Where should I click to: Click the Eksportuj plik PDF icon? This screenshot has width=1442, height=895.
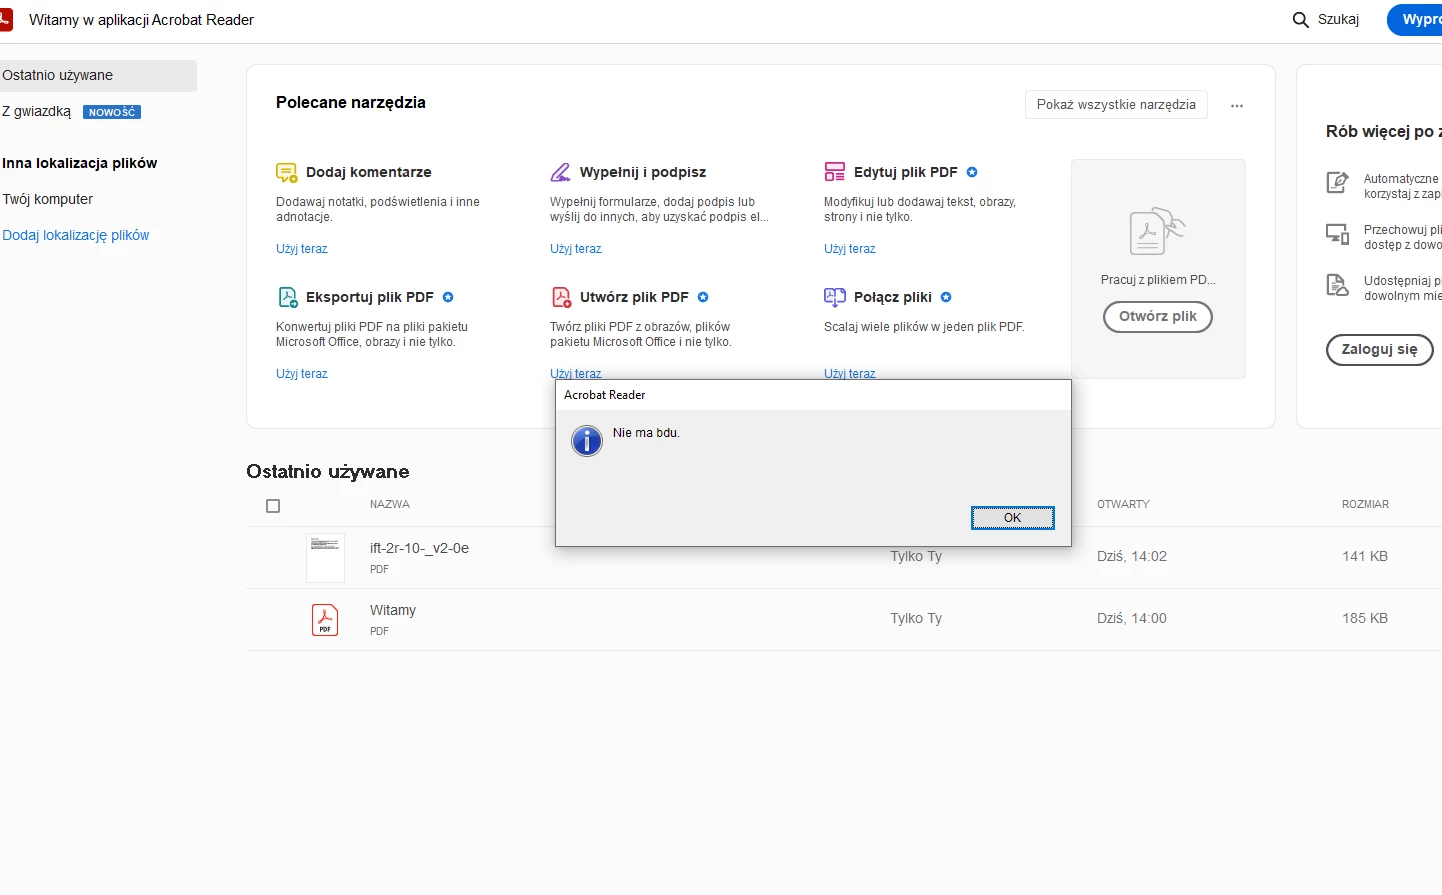coord(287,297)
